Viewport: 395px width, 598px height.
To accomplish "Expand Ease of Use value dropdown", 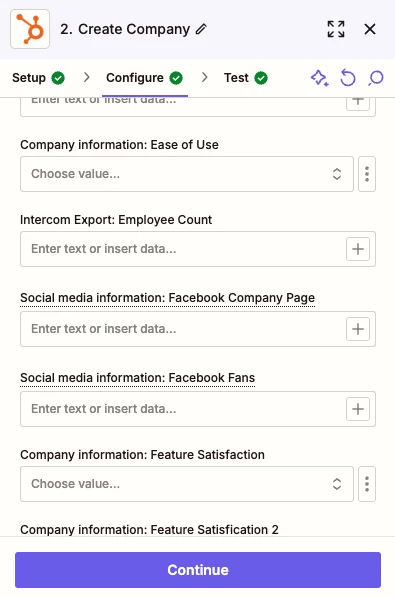I will pyautogui.click(x=187, y=174).
